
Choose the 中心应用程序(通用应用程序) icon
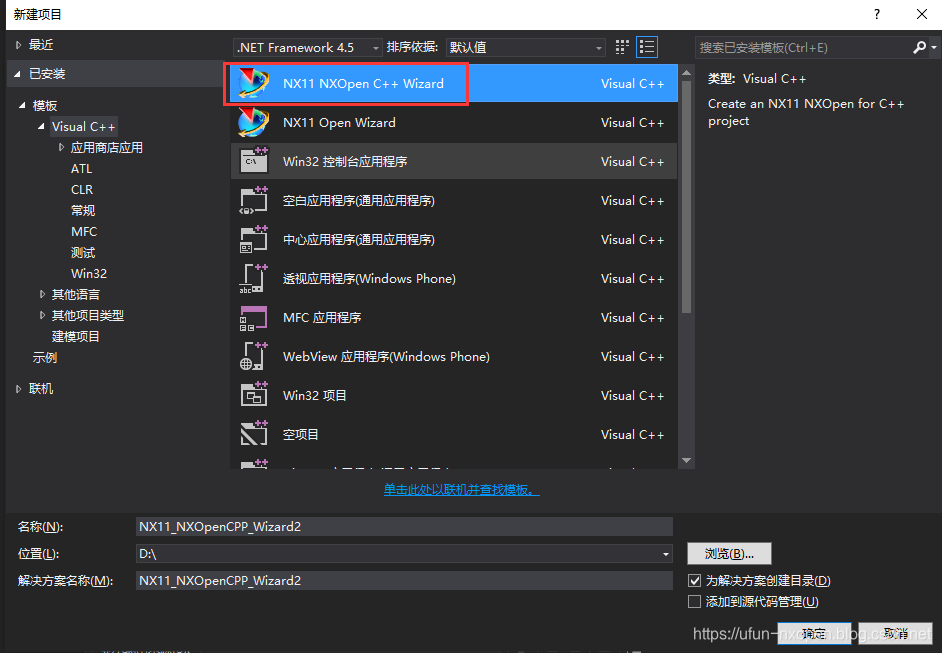click(254, 239)
